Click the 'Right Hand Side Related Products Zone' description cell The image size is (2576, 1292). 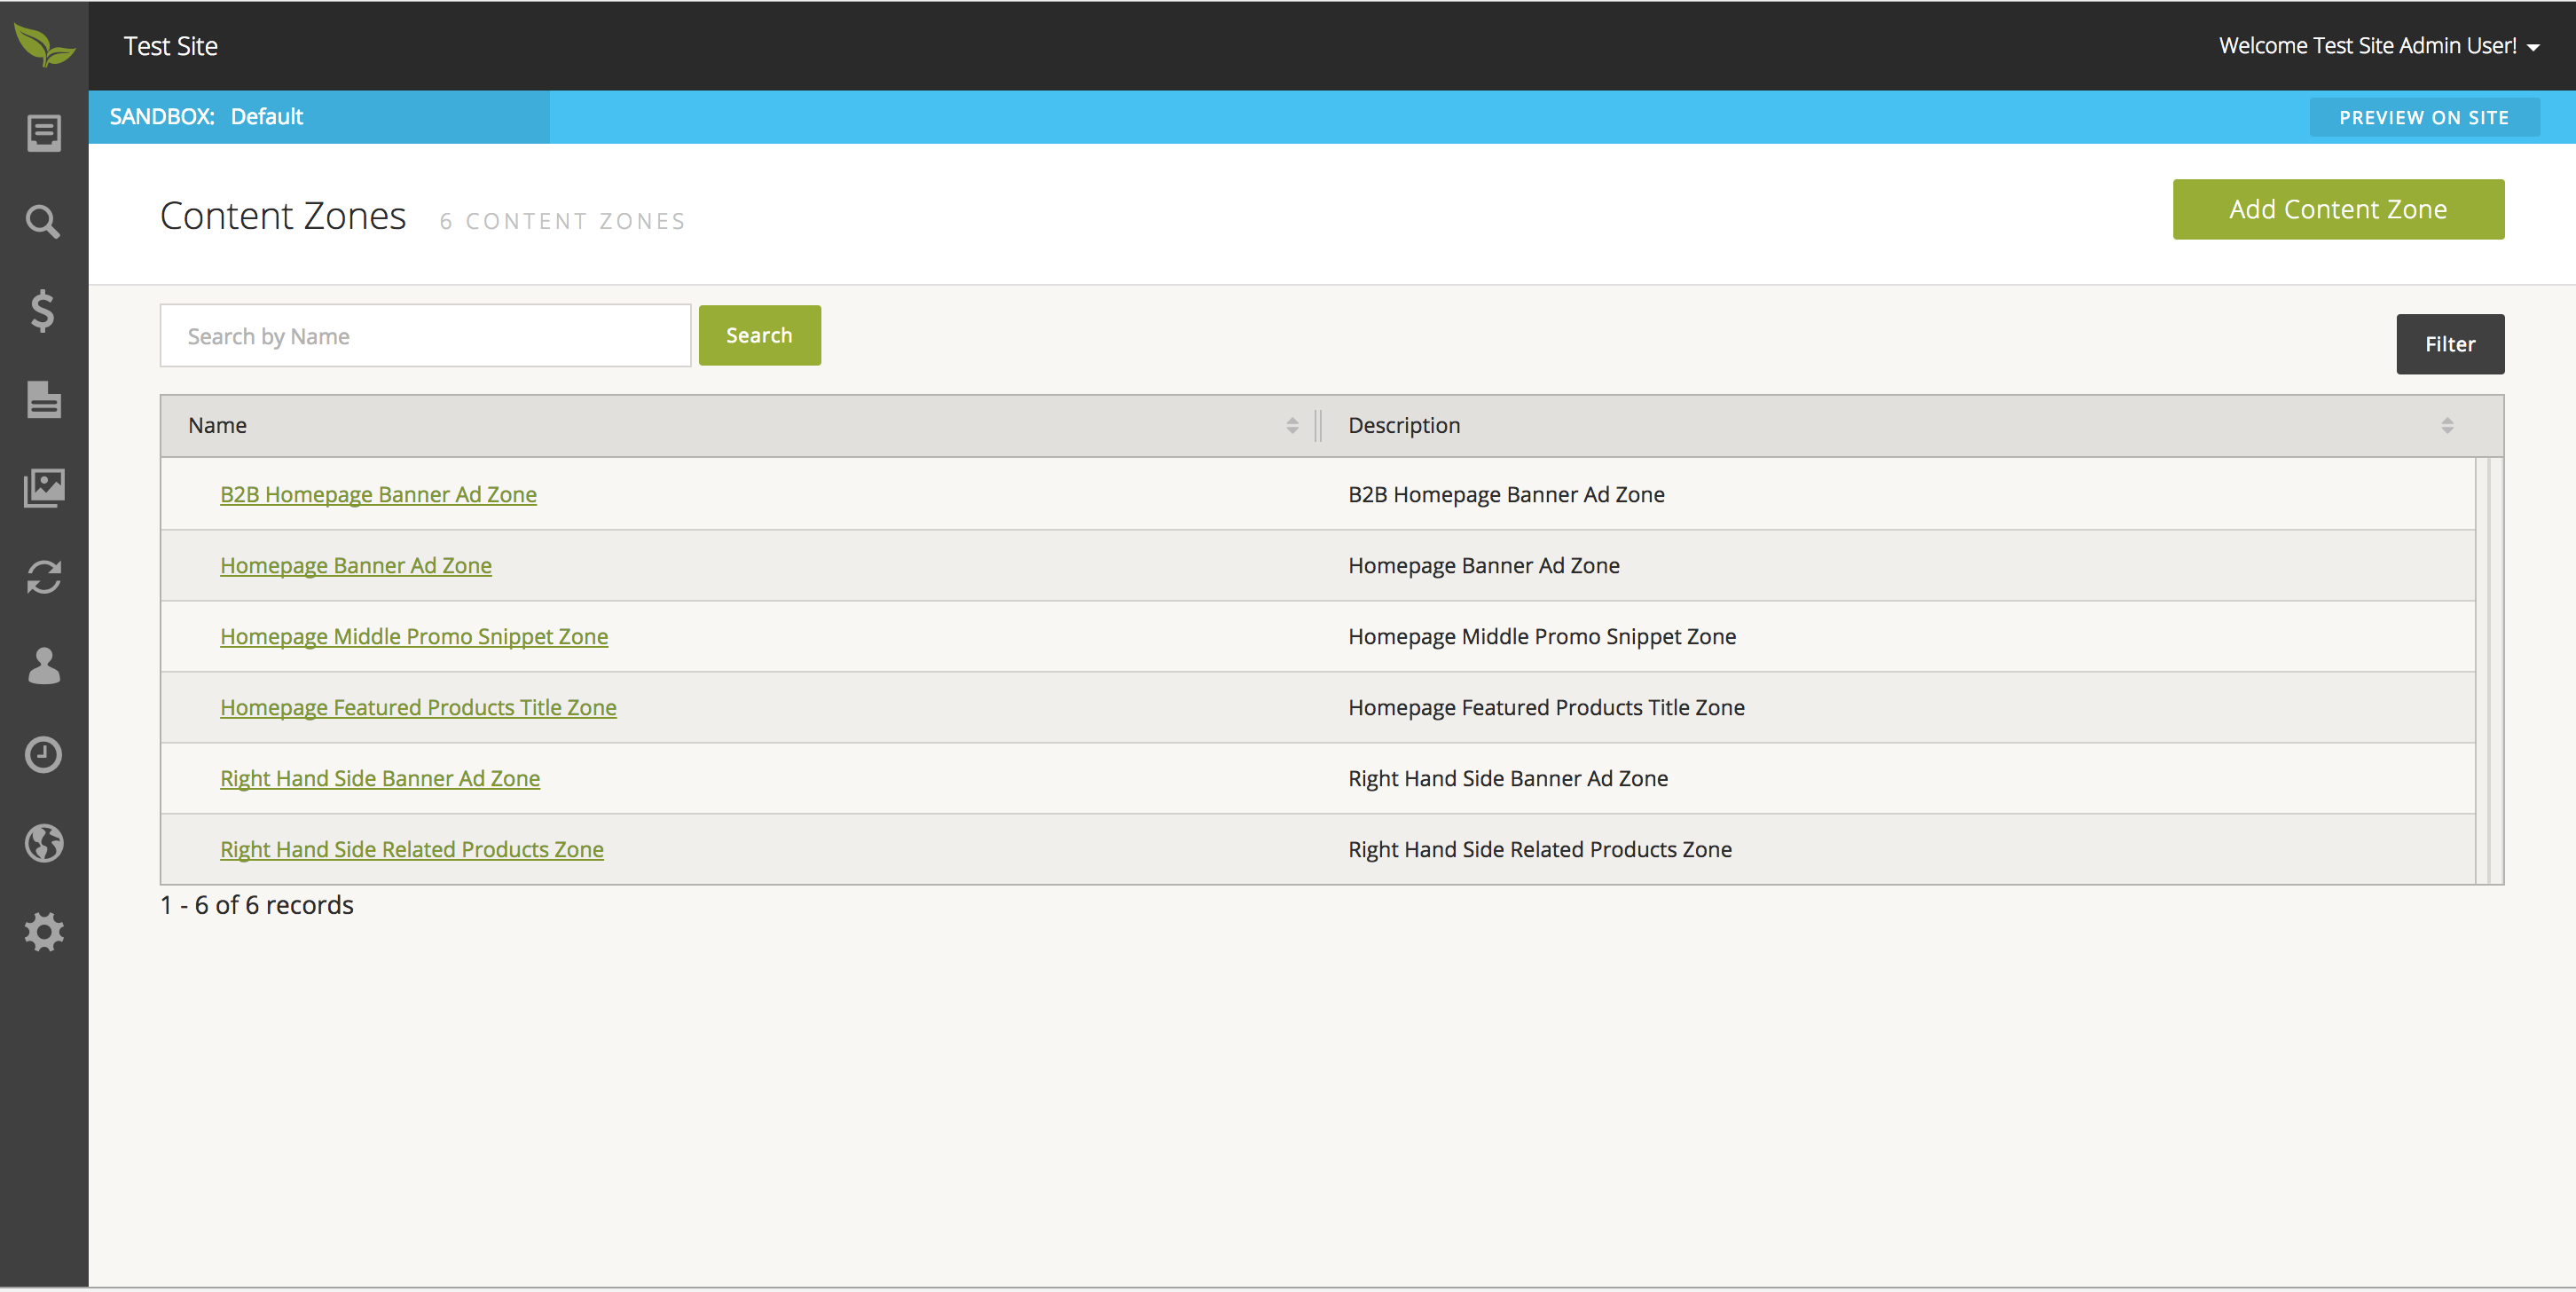click(1540, 849)
